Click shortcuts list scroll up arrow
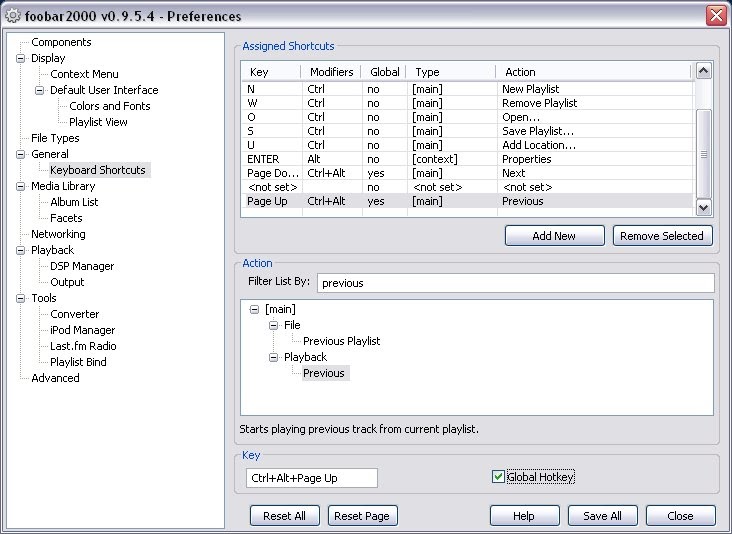The image size is (732, 534). [x=704, y=70]
